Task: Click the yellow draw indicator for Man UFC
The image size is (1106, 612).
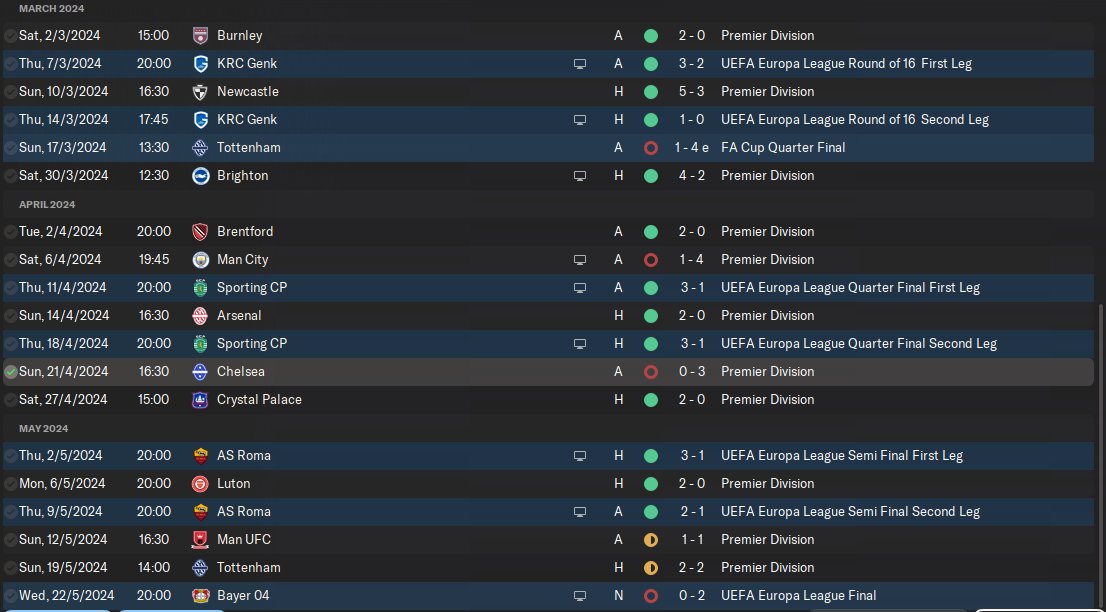Action: point(650,539)
